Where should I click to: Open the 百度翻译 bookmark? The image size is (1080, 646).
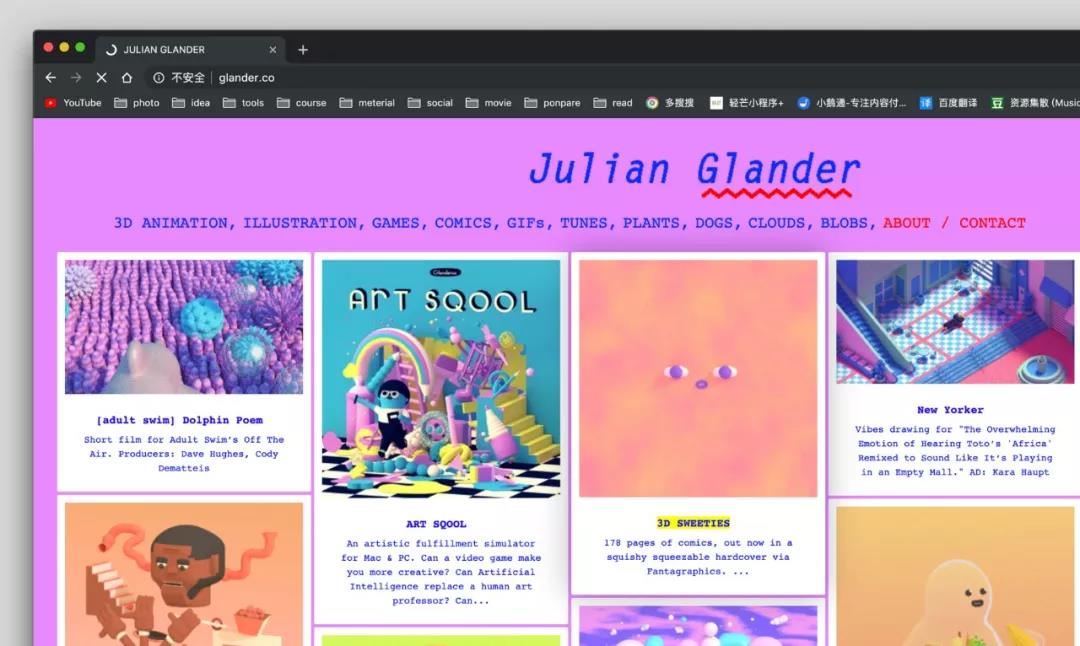948,103
